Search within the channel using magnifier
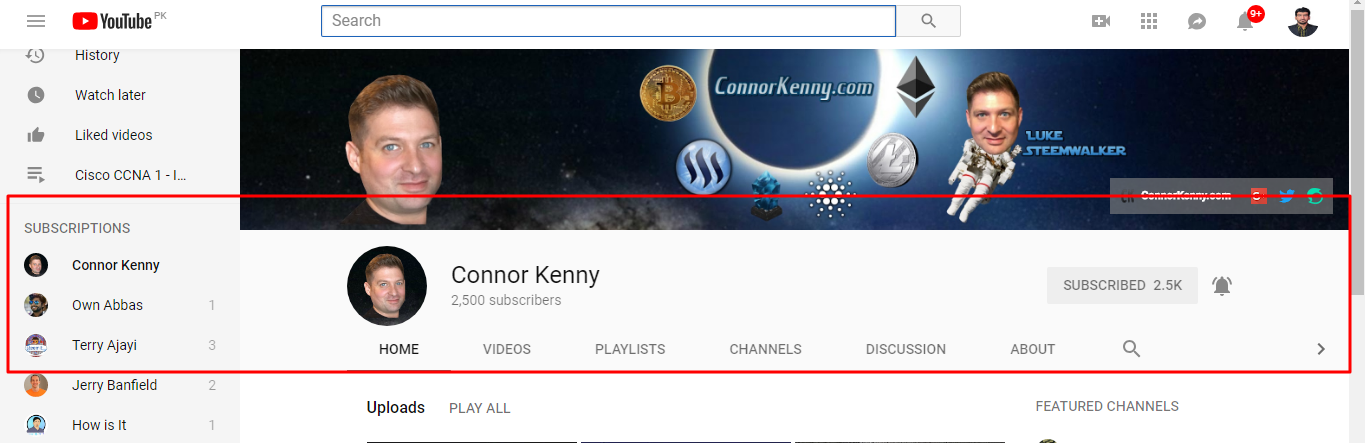 click(1131, 349)
